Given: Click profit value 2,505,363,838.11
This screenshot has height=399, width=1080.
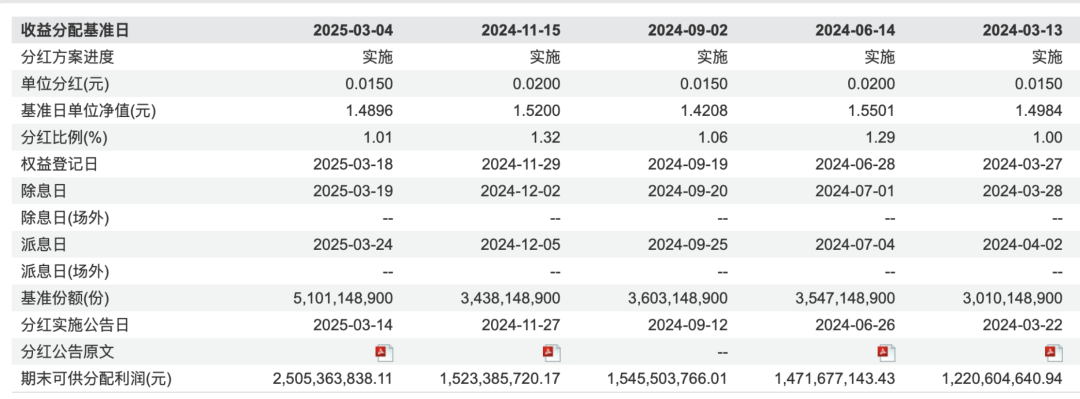Looking at the screenshot, I should 333,379.
